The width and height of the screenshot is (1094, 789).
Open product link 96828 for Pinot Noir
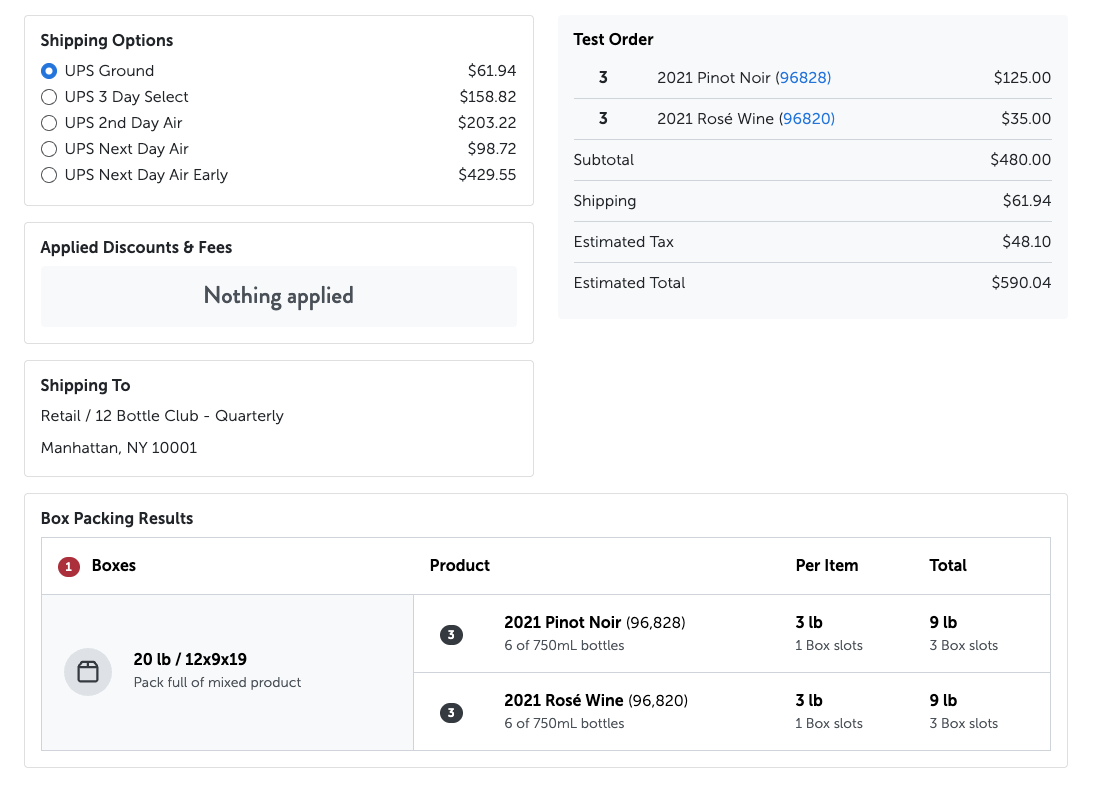tap(804, 77)
